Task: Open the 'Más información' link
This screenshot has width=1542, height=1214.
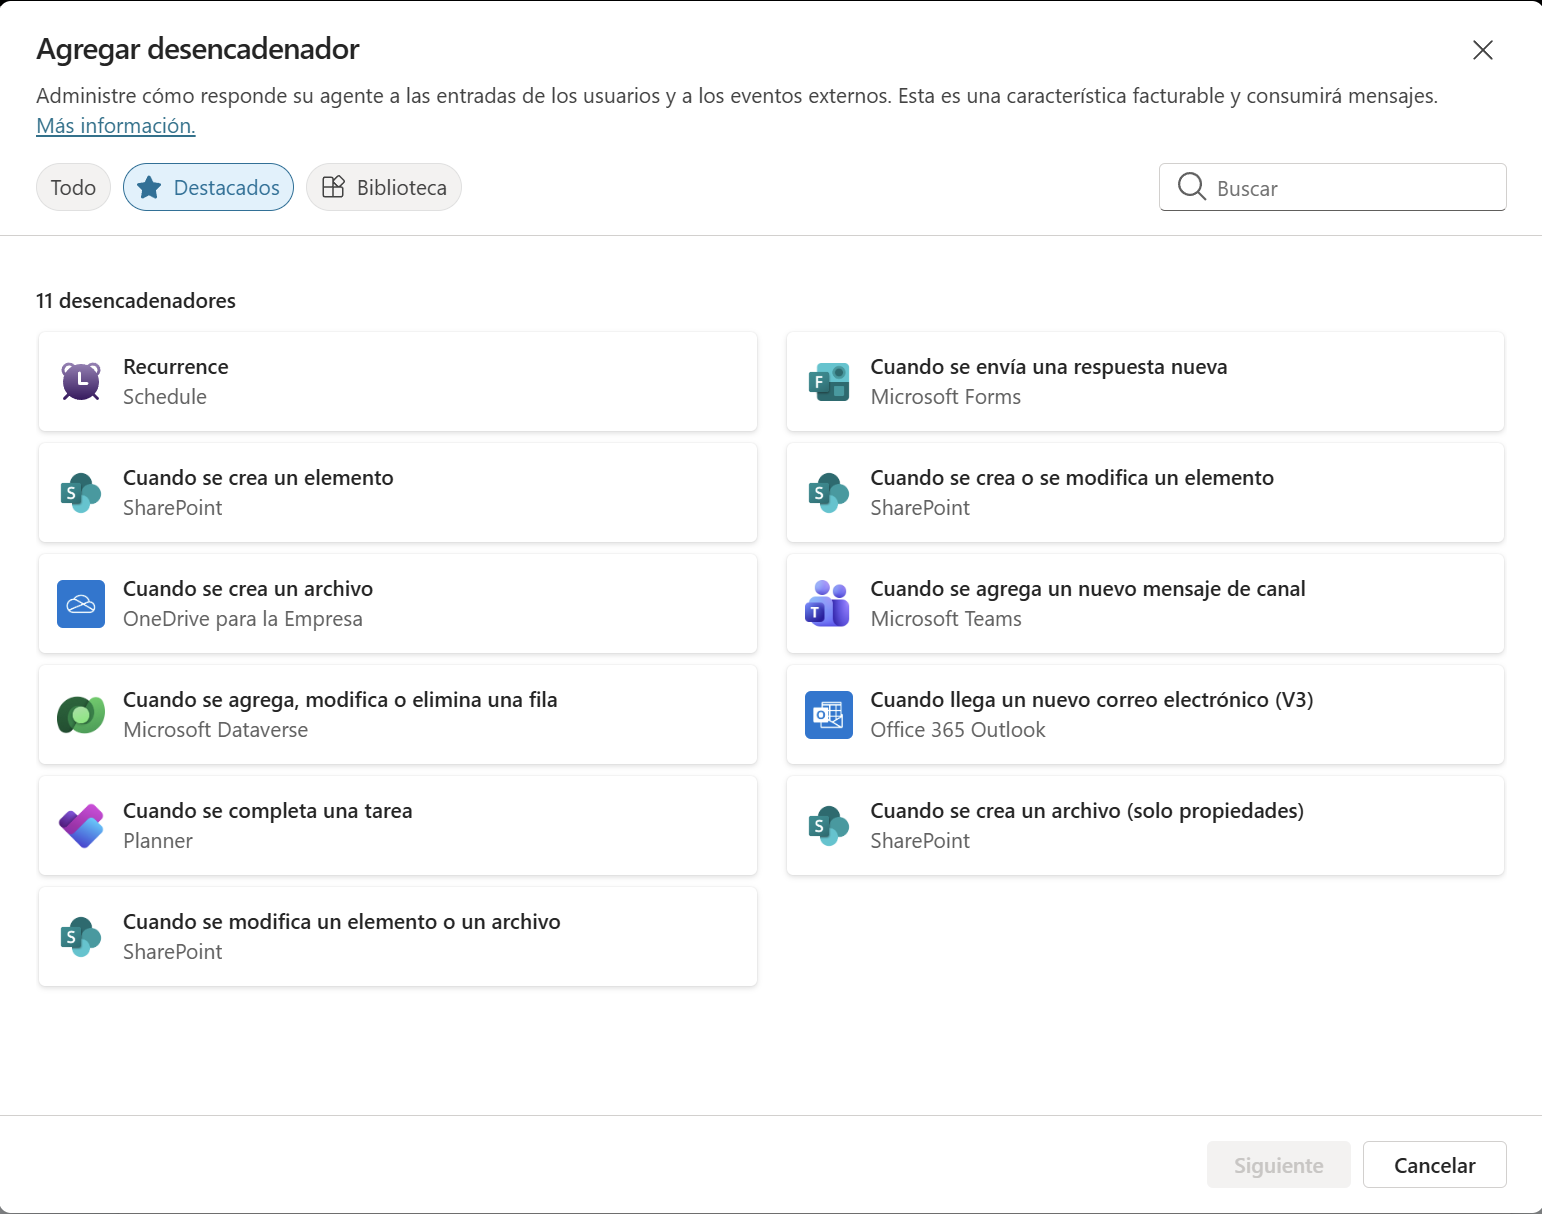Action: click(x=115, y=125)
